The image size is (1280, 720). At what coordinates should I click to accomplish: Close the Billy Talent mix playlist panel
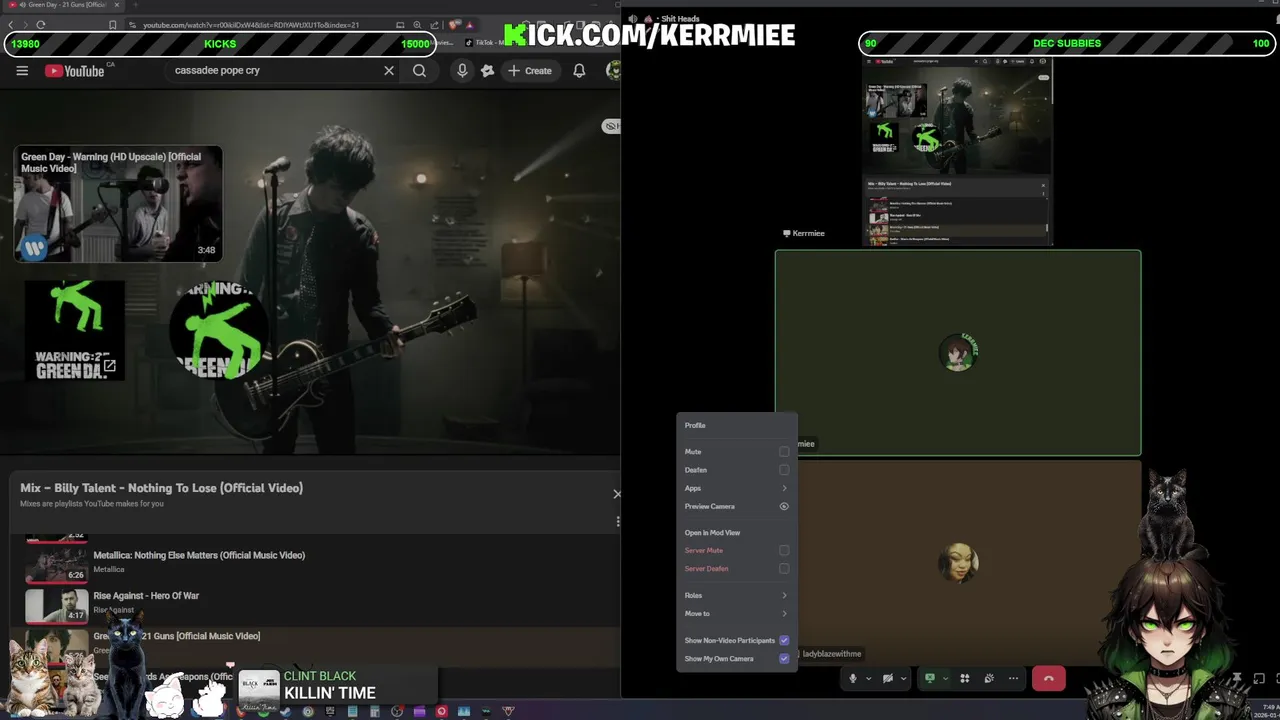617,493
